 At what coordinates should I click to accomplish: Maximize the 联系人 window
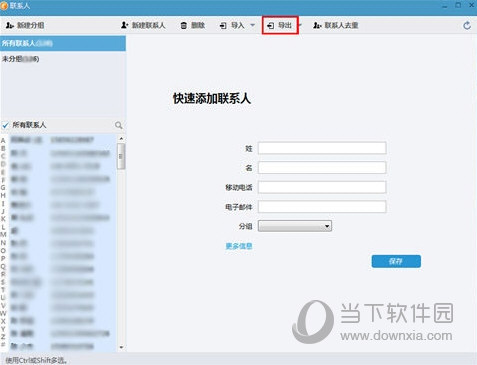pyautogui.click(x=458, y=5)
